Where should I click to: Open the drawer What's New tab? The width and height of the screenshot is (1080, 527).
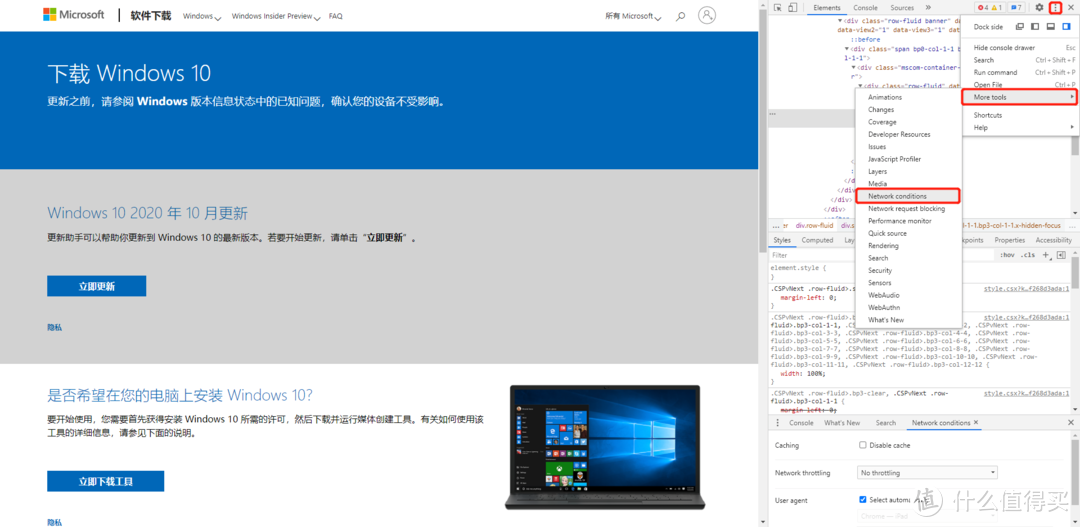[842, 422]
